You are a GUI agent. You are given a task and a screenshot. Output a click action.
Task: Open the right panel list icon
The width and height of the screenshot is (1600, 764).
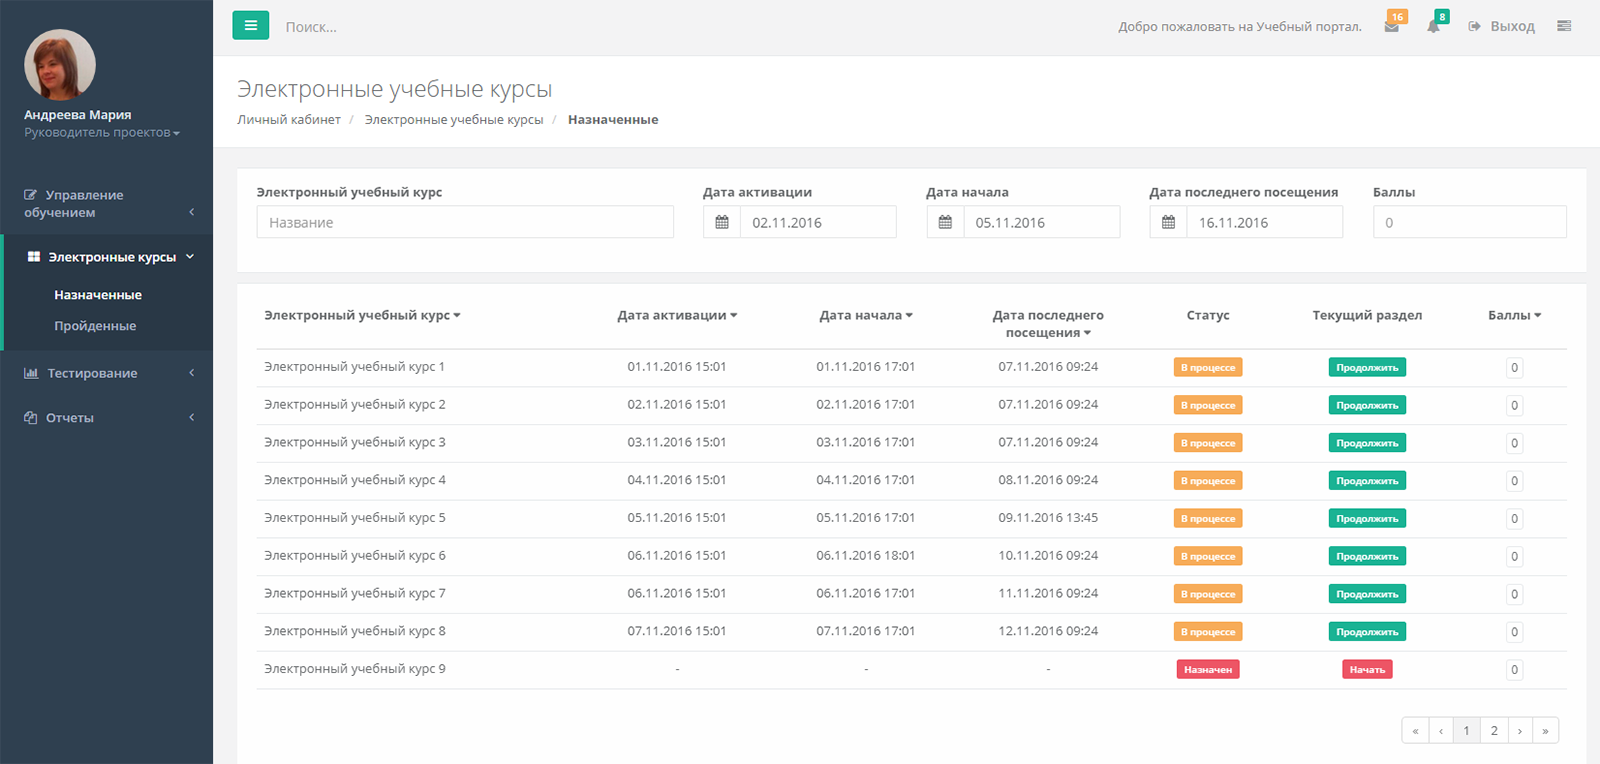[1564, 26]
